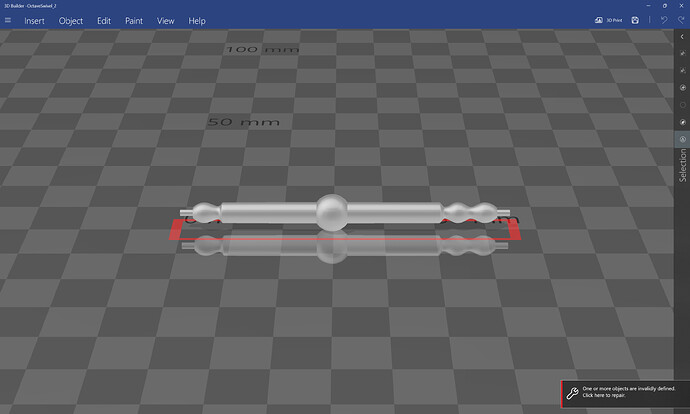Open the Edit menu
Screen dimensions: 690x414
tap(104, 21)
